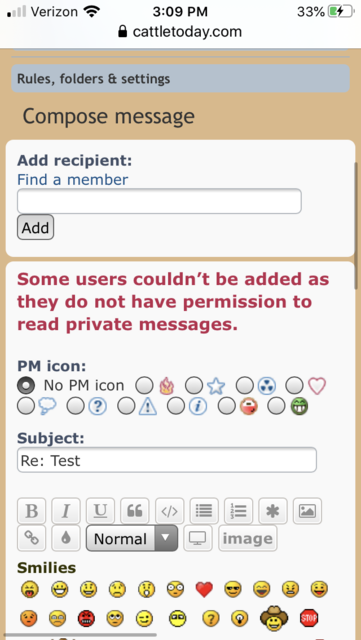Insert URL with the chain link icon
The image size is (361, 640).
31,538
